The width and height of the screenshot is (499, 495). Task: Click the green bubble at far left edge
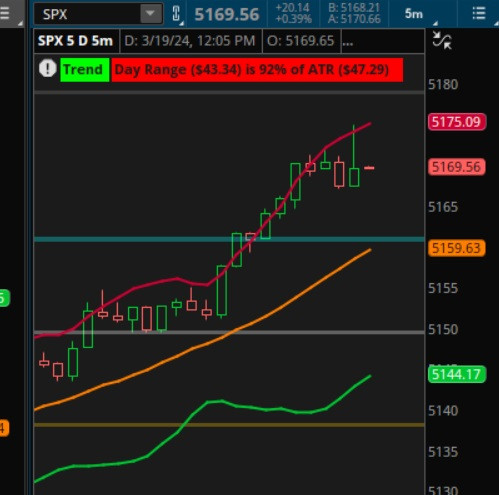5,298
